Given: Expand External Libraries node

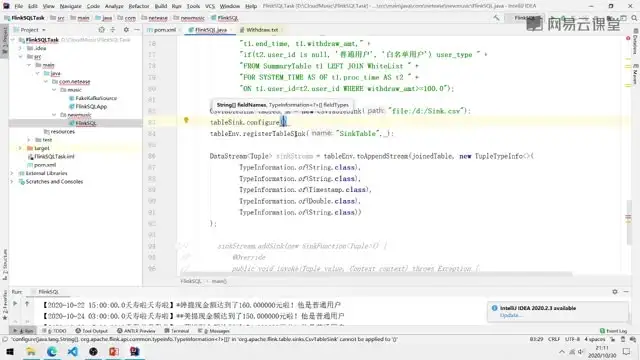Looking at the screenshot, I should pyautogui.click(x=12, y=173).
